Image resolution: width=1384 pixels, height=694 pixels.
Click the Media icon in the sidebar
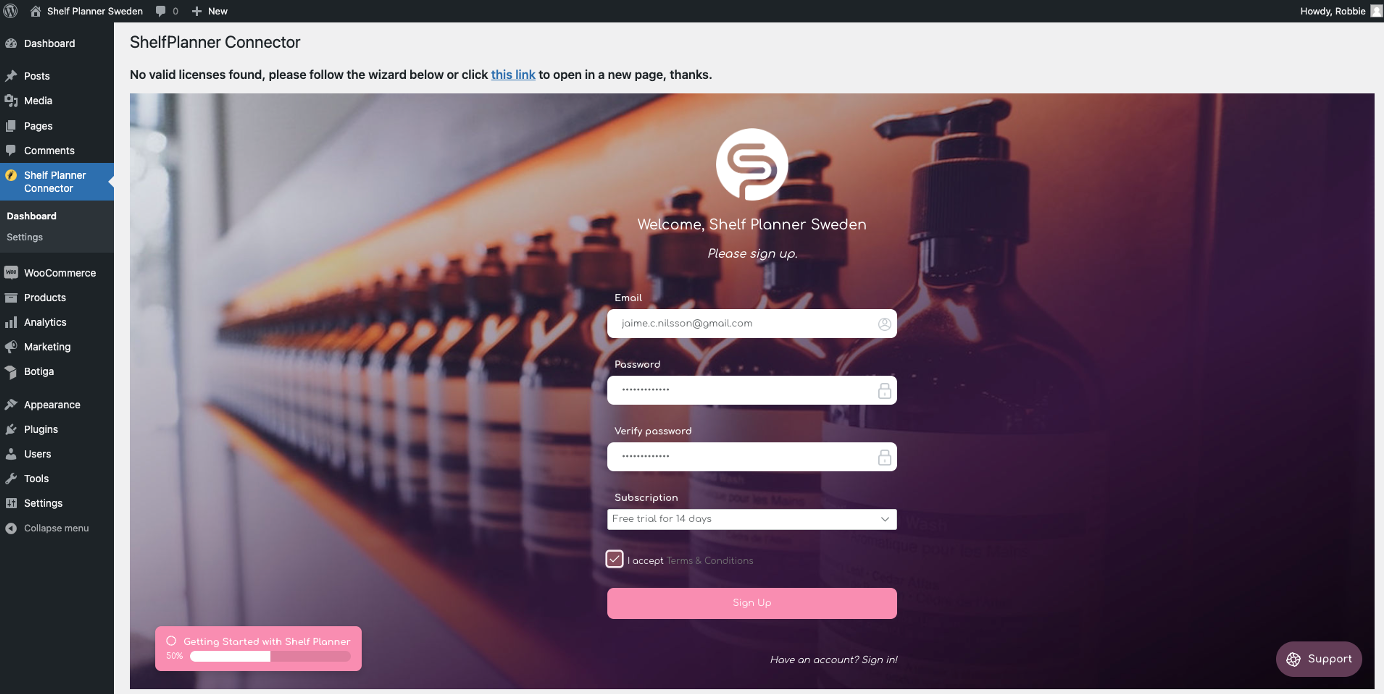point(11,101)
